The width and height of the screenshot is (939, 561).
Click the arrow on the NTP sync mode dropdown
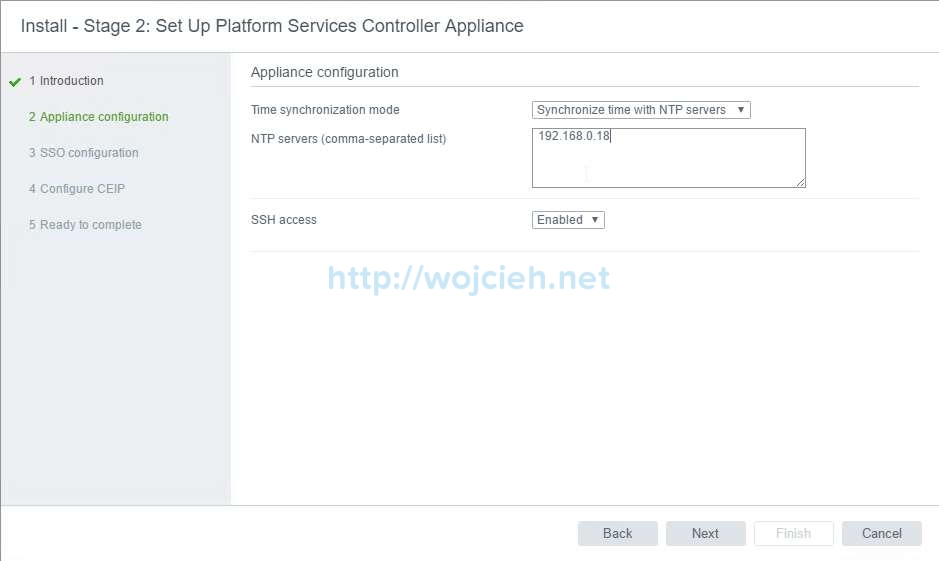[741, 110]
